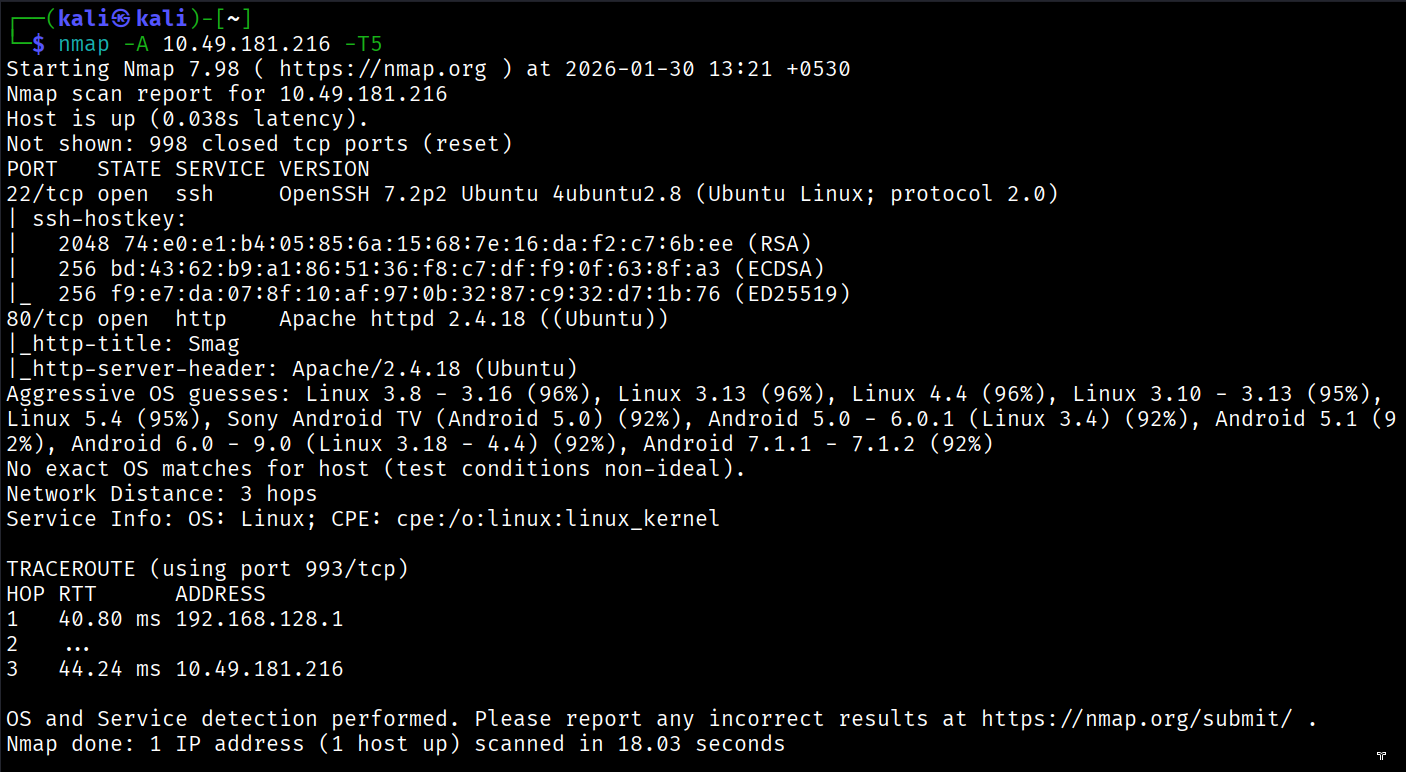
Task: Click the dollar sign prompt symbol
Action: tap(38, 44)
